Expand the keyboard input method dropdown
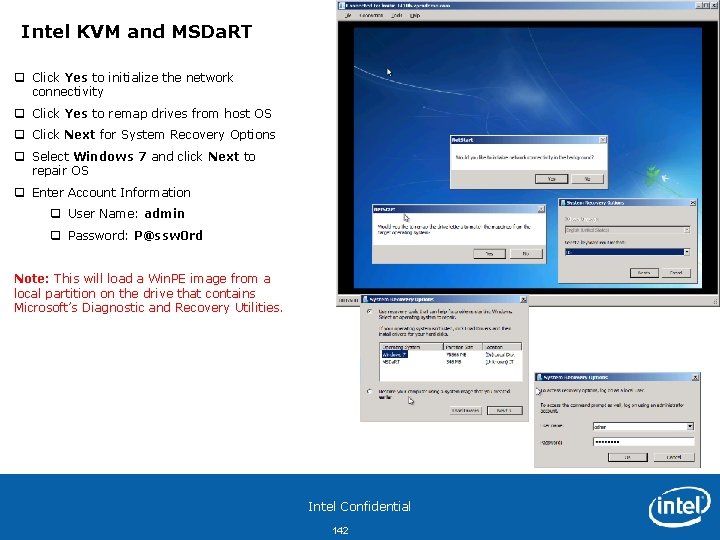720x540 pixels. [687, 252]
